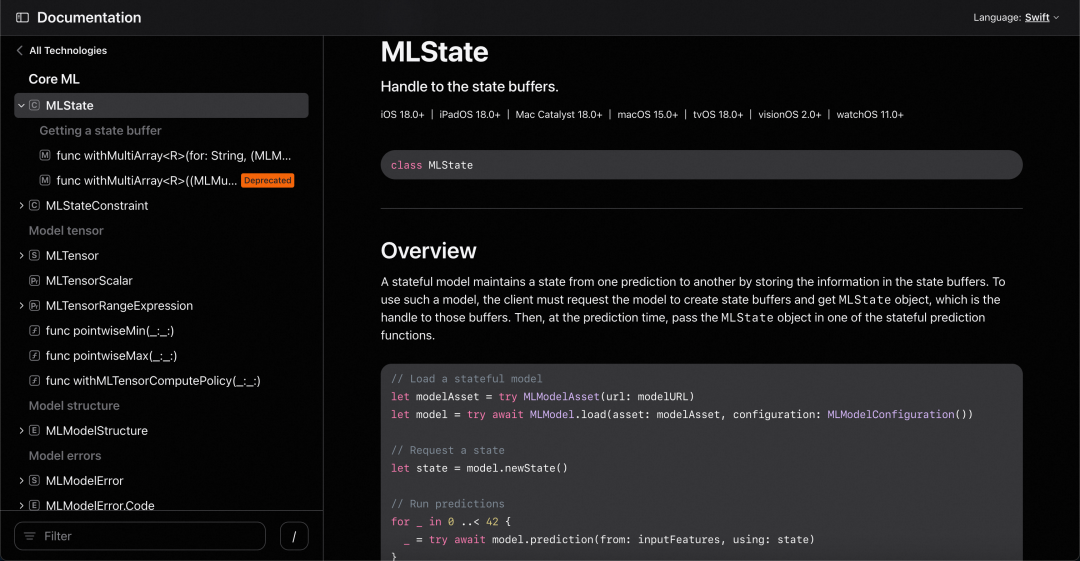Viewport: 1080px width, 561px height.
Task: Click the 'Model tensor' group label
Action: coord(66,230)
